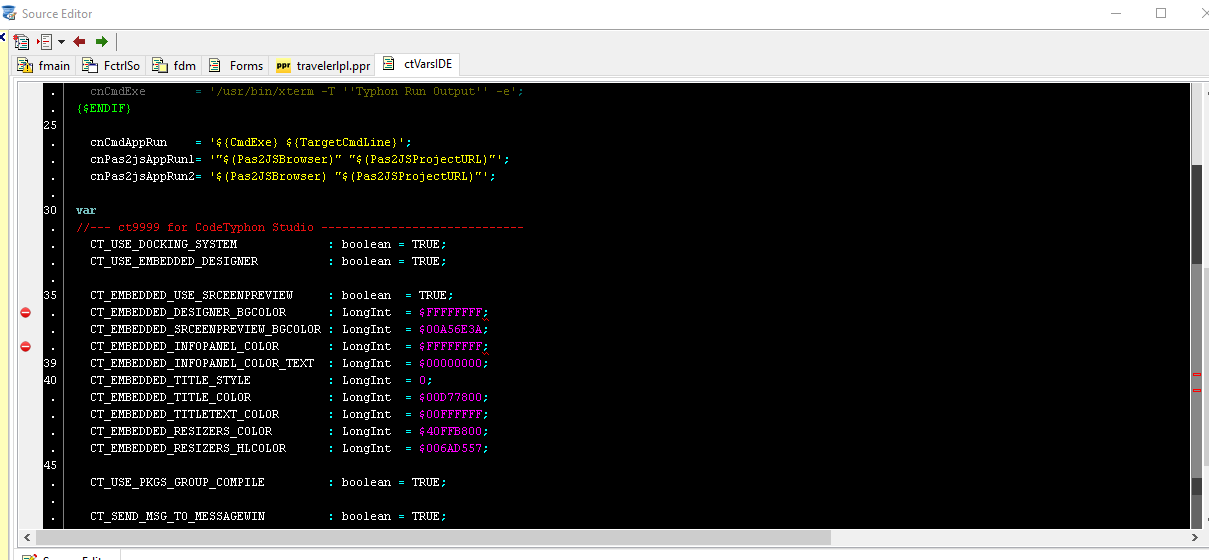Image resolution: width=1209 pixels, height=560 pixels.
Task: Click the error marker beside CT_EMBEDDED_DESIGNER_BGCOLOR line
Action: (26, 312)
